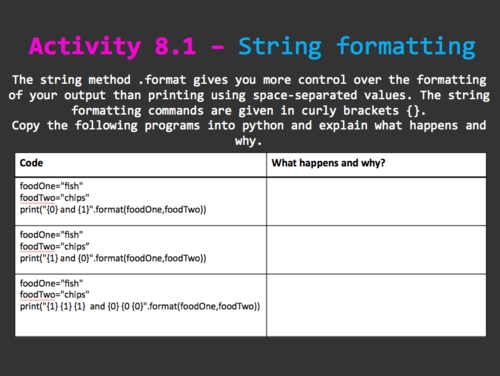
Task: Click the answer cell beside the {1} {1} {1} code
Action: tap(376, 305)
